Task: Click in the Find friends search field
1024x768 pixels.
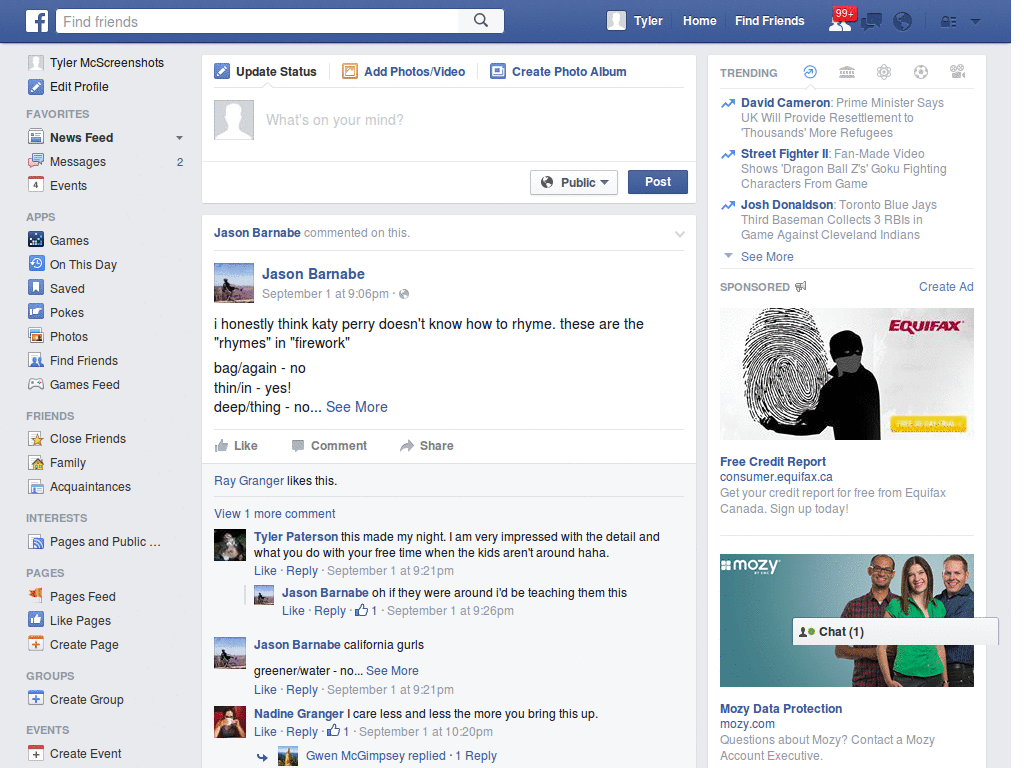Action: tap(258, 21)
